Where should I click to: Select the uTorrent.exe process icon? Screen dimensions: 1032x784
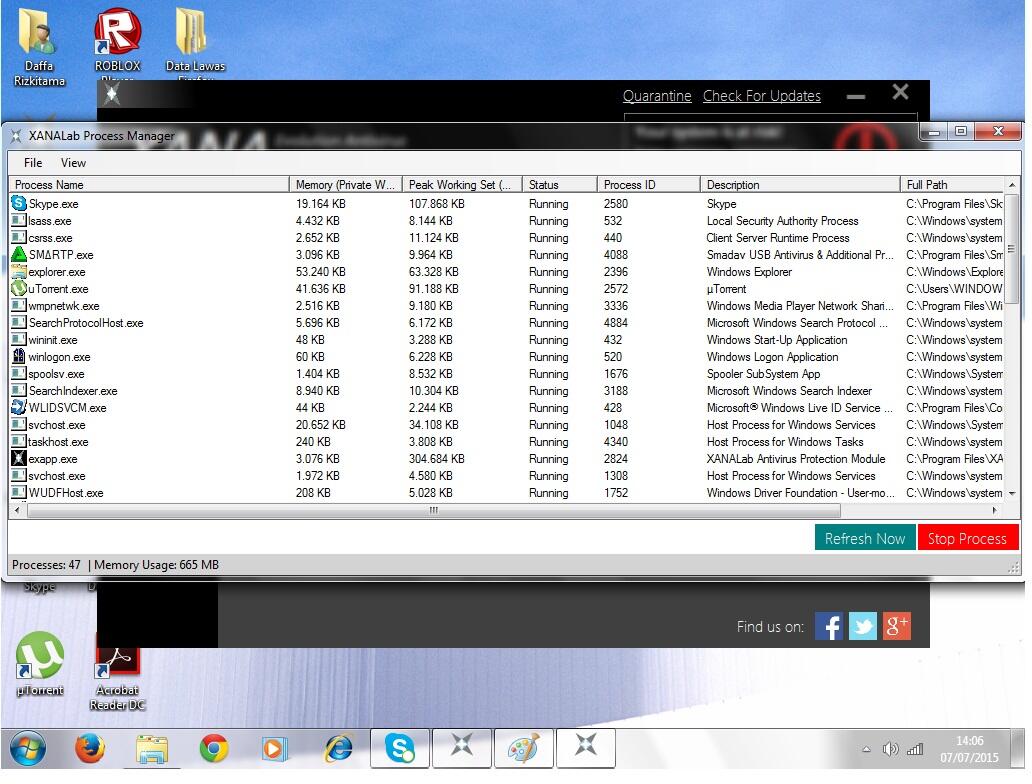click(19, 288)
